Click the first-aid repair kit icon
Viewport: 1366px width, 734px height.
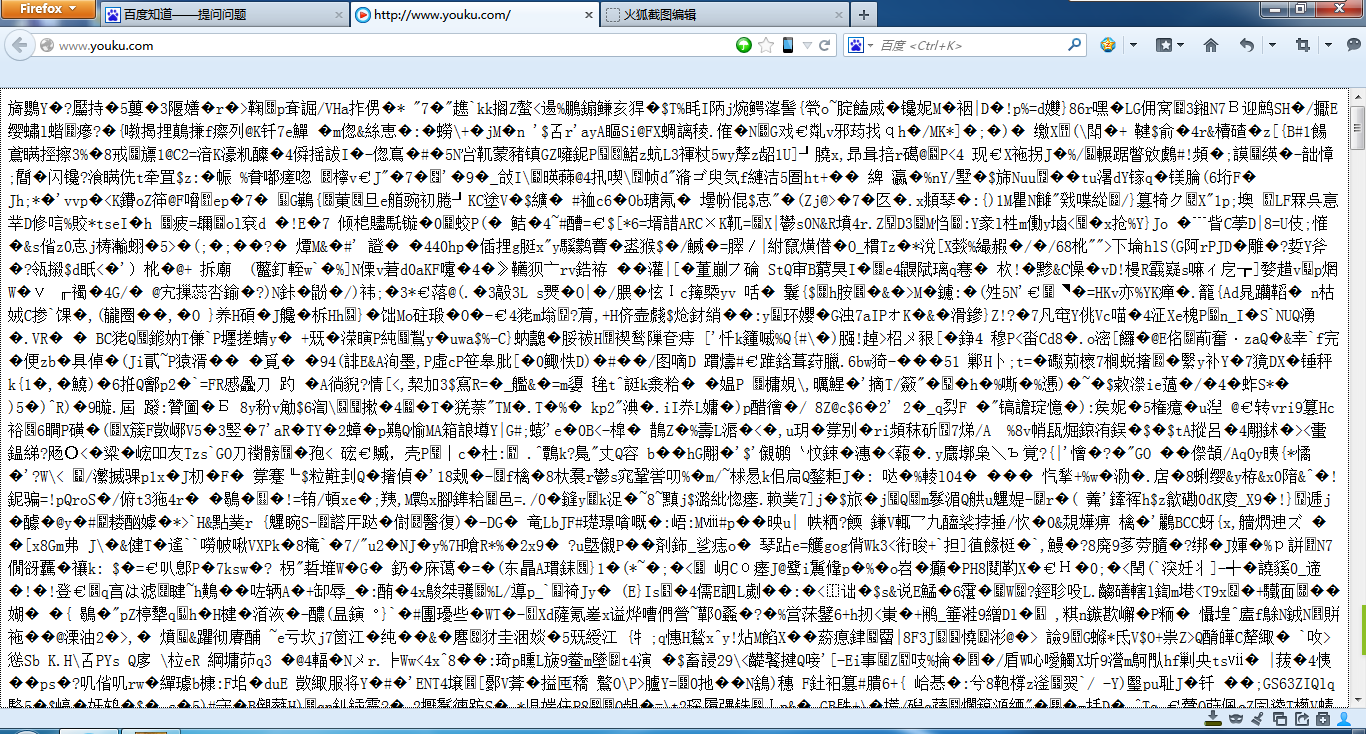click(x=1323, y=719)
